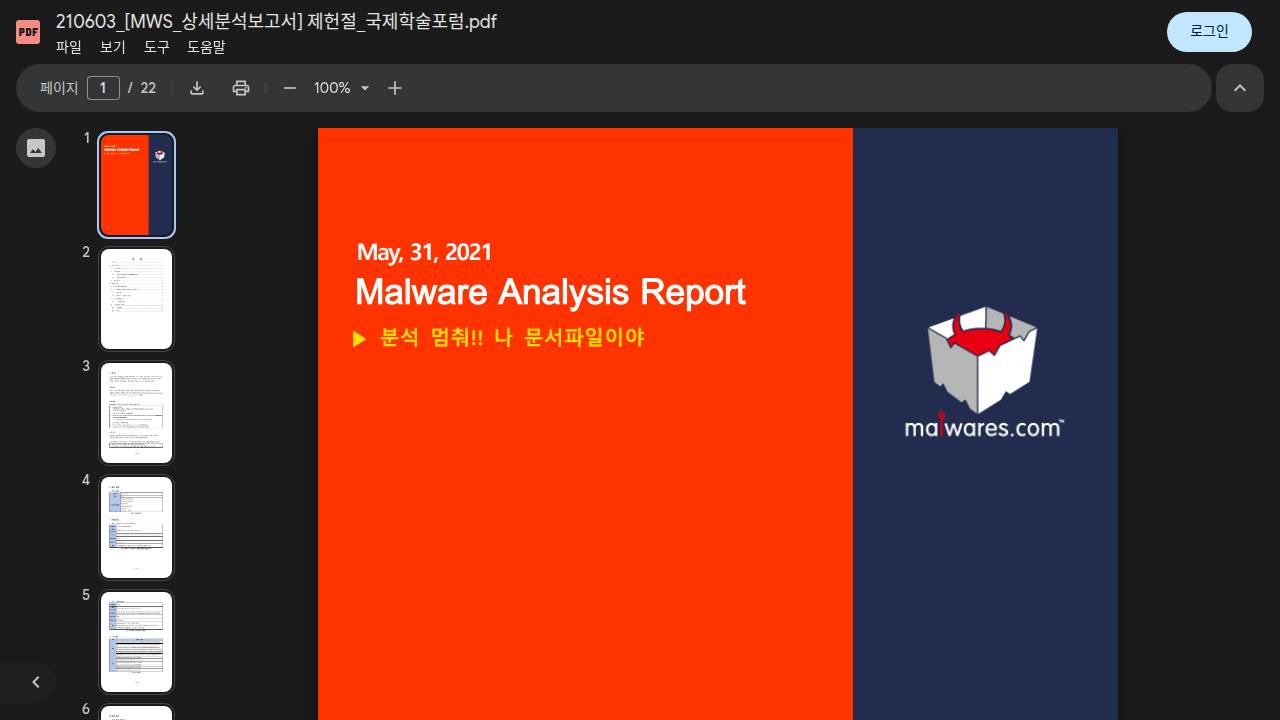Viewport: 1280px width, 720px height.
Task: Click the malwares.com logo
Action: click(x=984, y=372)
